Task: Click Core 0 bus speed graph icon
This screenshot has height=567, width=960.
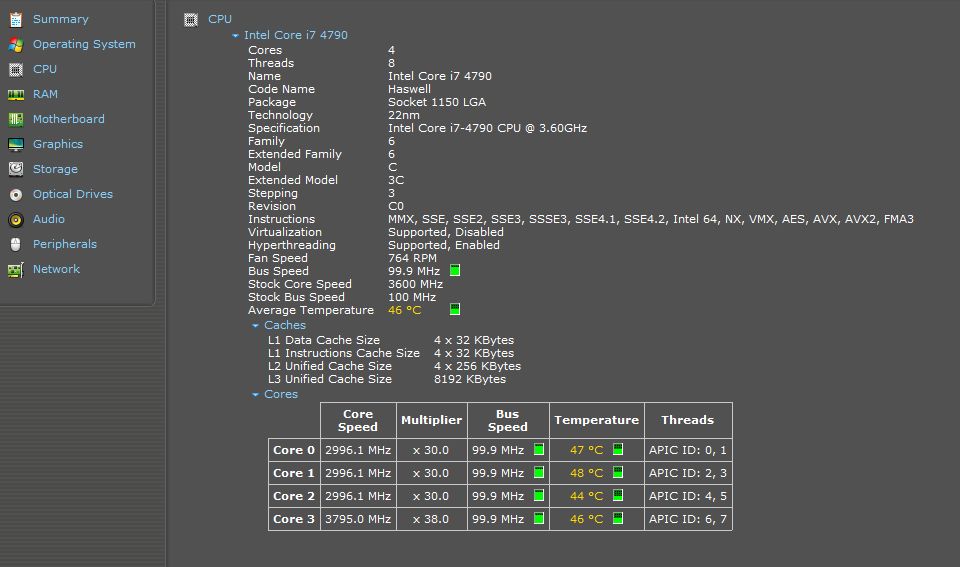Action: click(539, 449)
